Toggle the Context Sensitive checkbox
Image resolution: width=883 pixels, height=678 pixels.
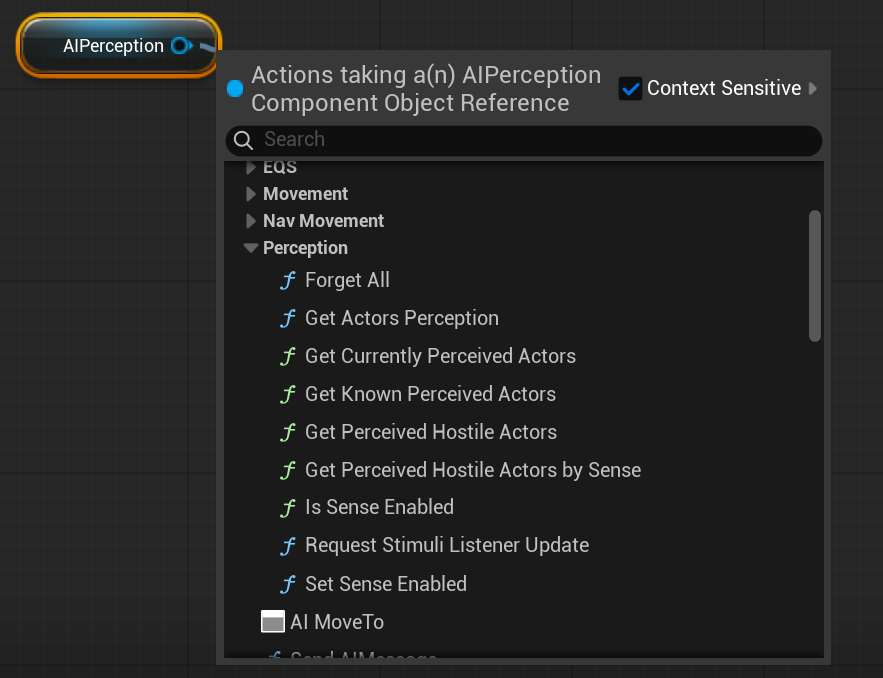tap(630, 88)
